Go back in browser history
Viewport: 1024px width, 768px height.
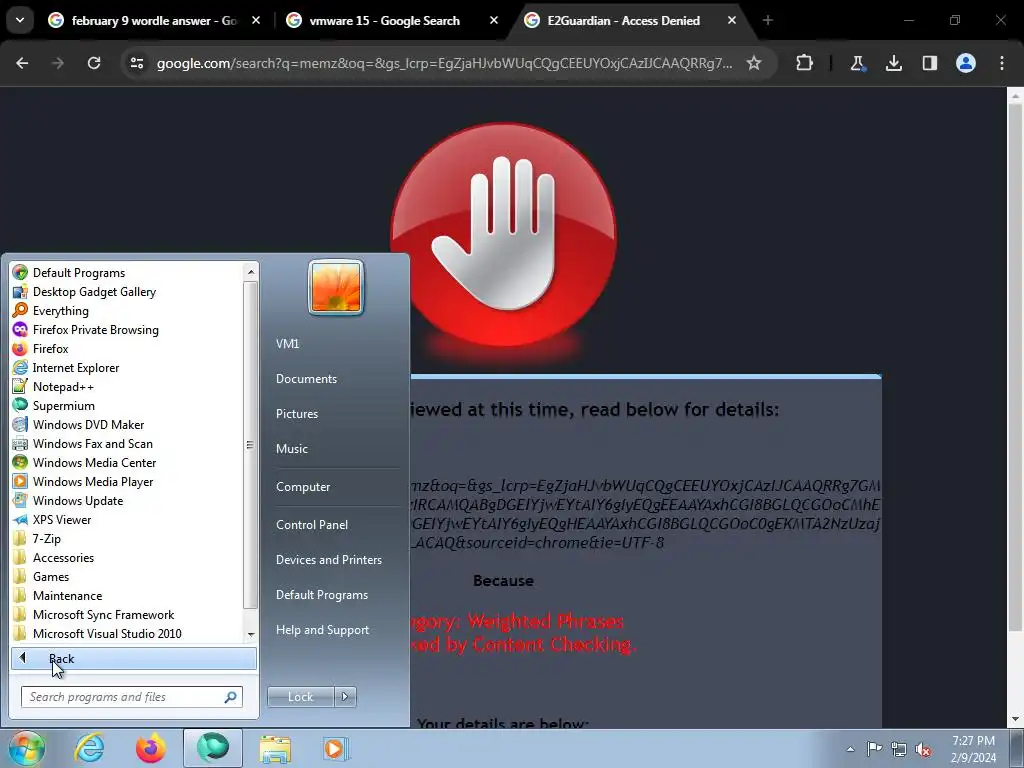tap(22, 63)
